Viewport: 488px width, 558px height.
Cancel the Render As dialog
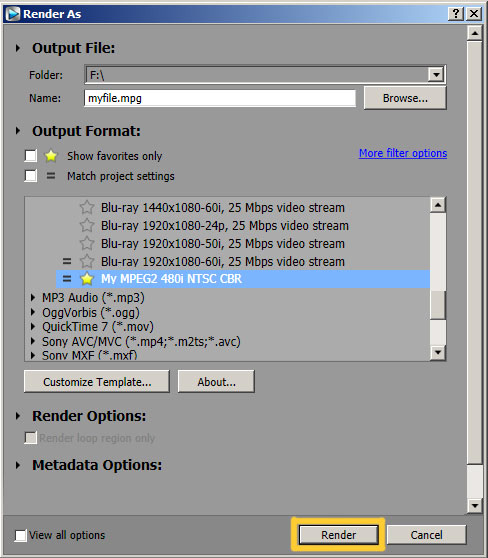(426, 535)
